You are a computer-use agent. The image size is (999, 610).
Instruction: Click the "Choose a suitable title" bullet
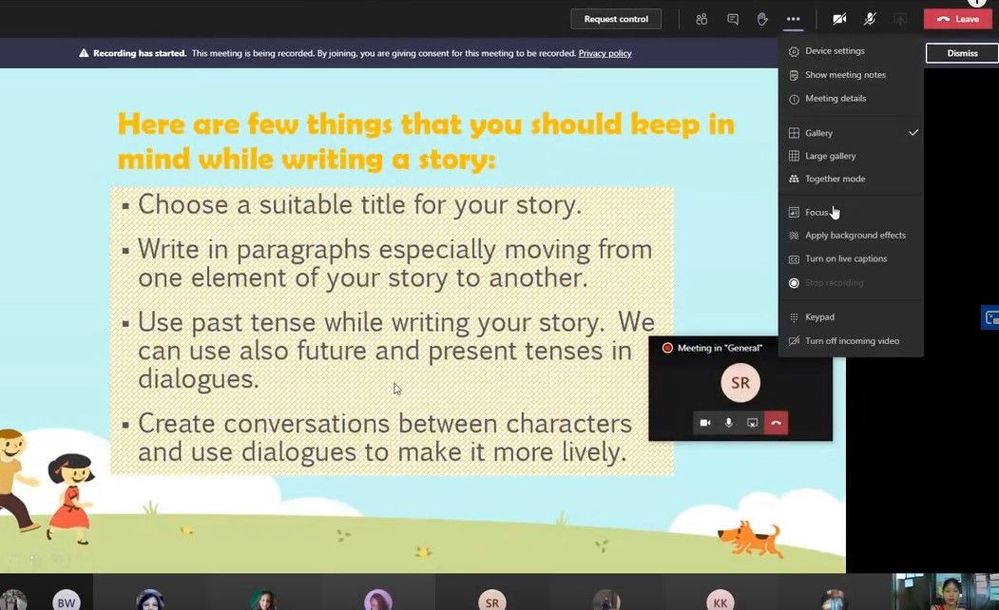(359, 205)
